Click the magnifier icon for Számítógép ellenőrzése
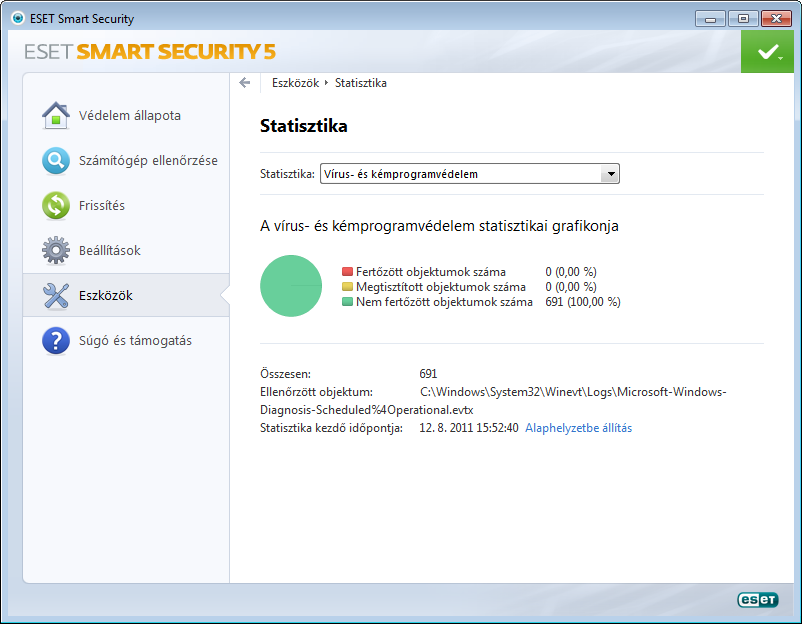The height and width of the screenshot is (624, 802). 56,161
